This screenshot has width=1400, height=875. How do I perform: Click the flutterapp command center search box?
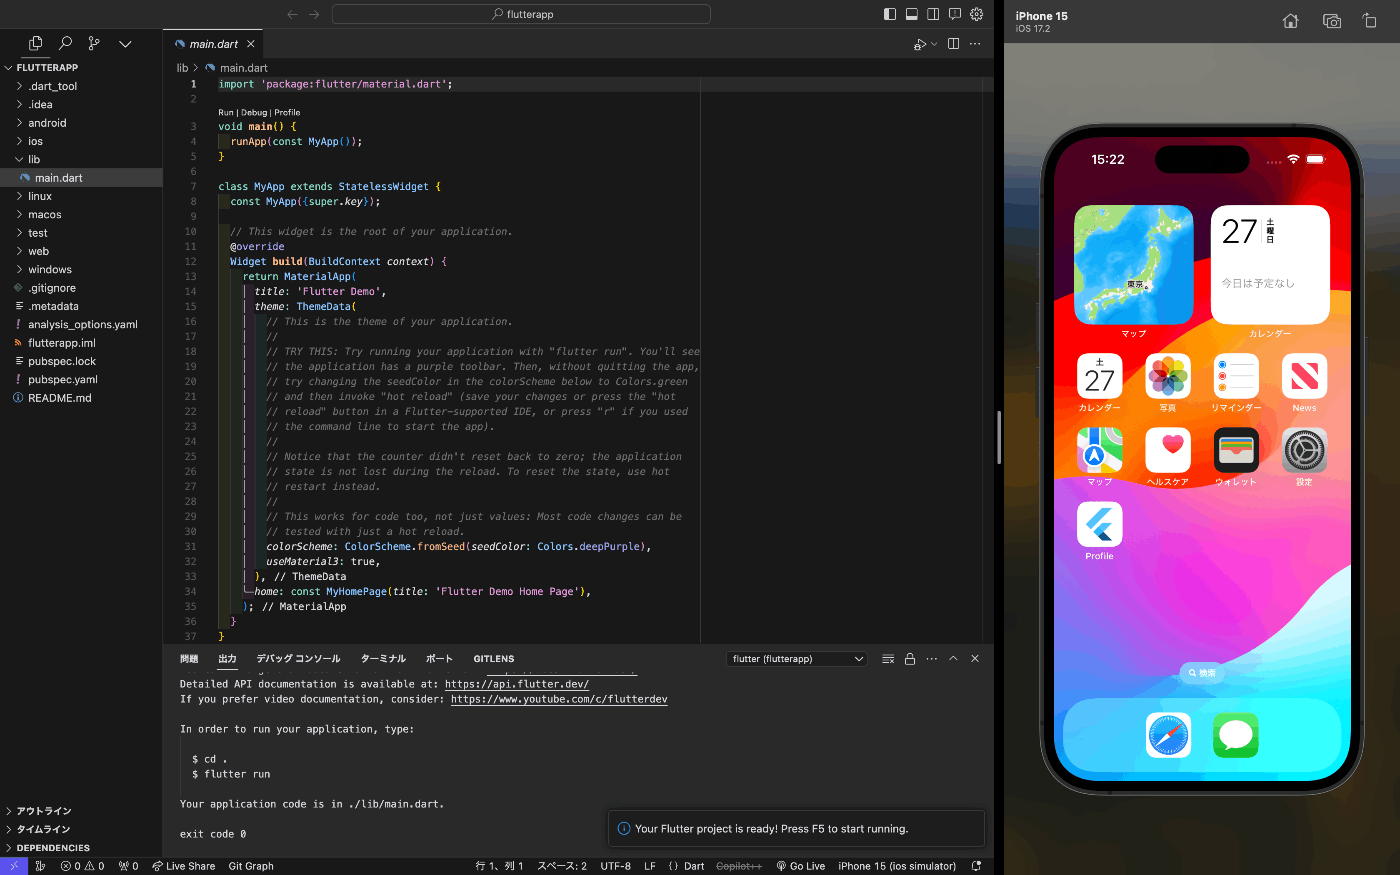click(521, 14)
